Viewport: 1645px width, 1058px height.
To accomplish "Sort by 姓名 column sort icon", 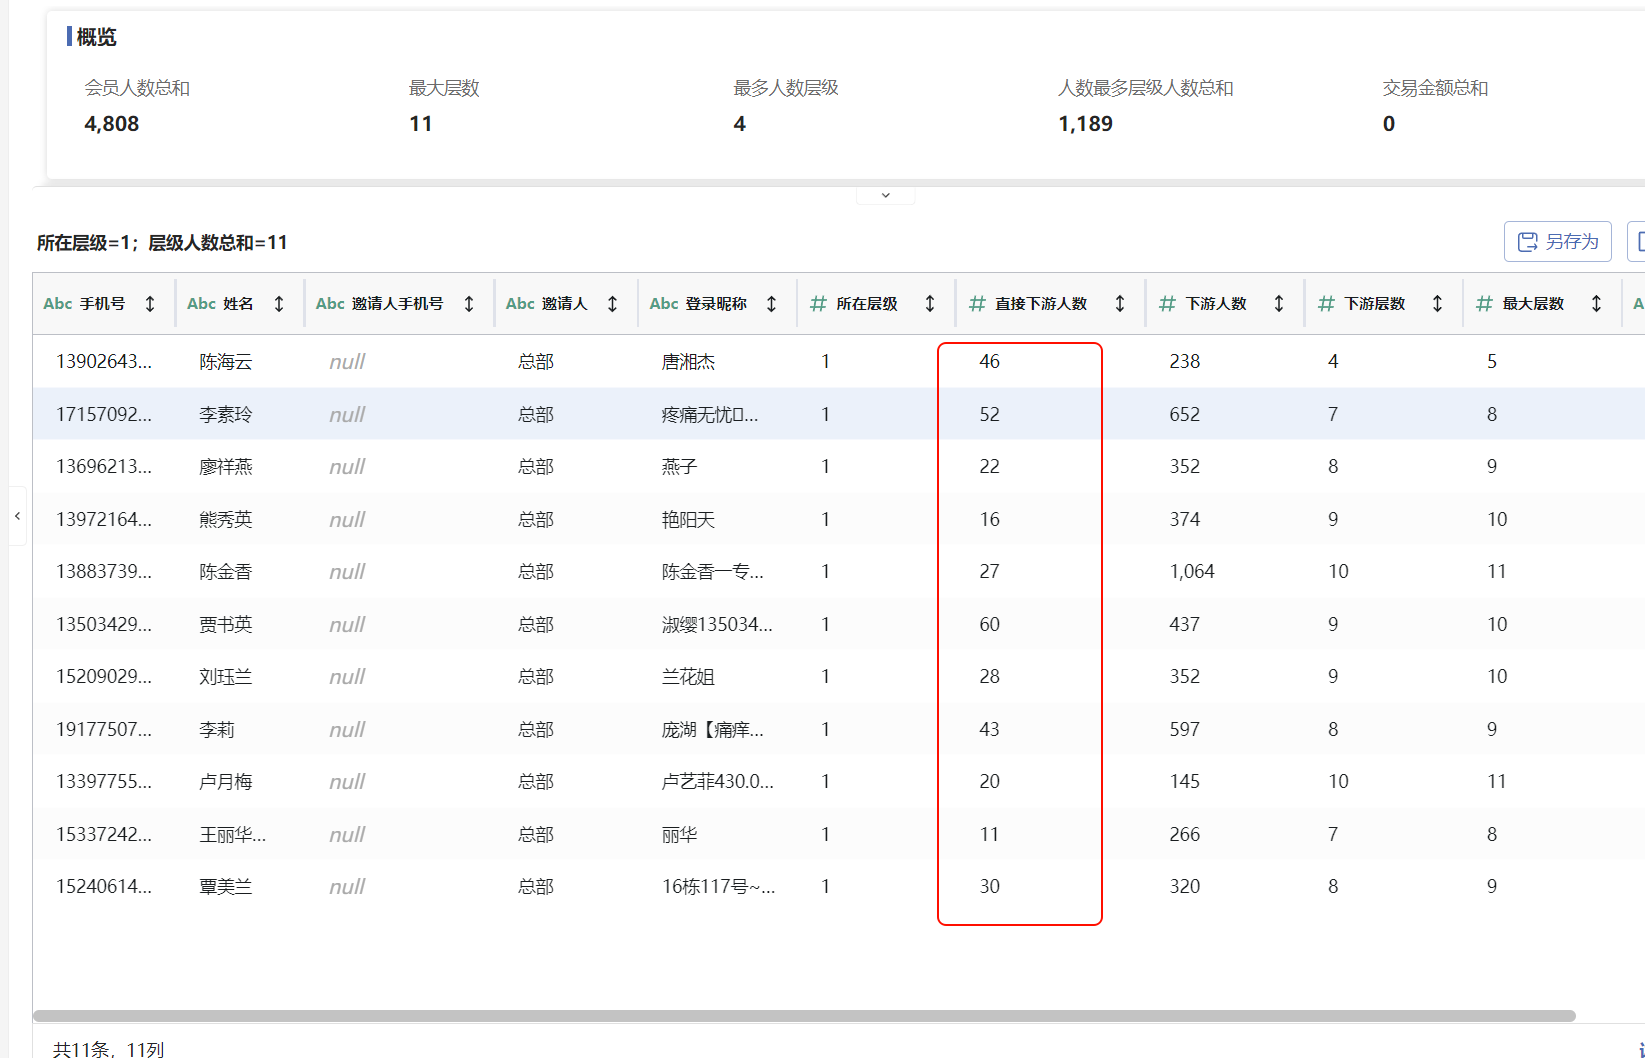I will pos(279,303).
